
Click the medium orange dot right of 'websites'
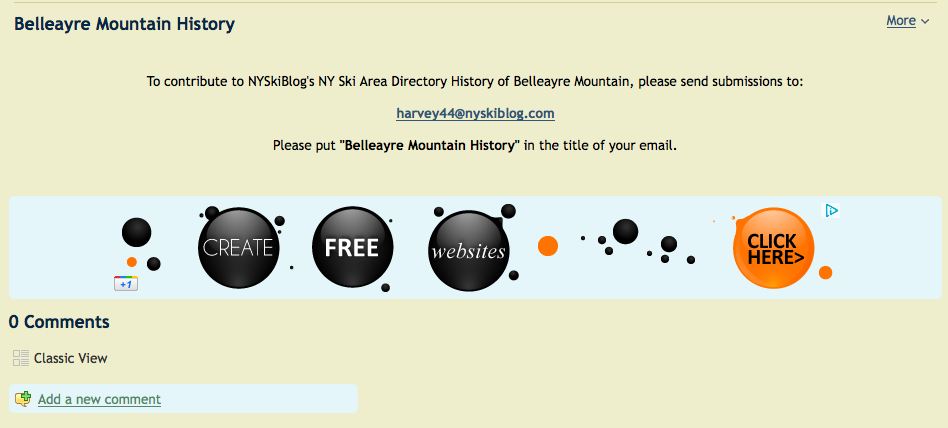pos(548,246)
